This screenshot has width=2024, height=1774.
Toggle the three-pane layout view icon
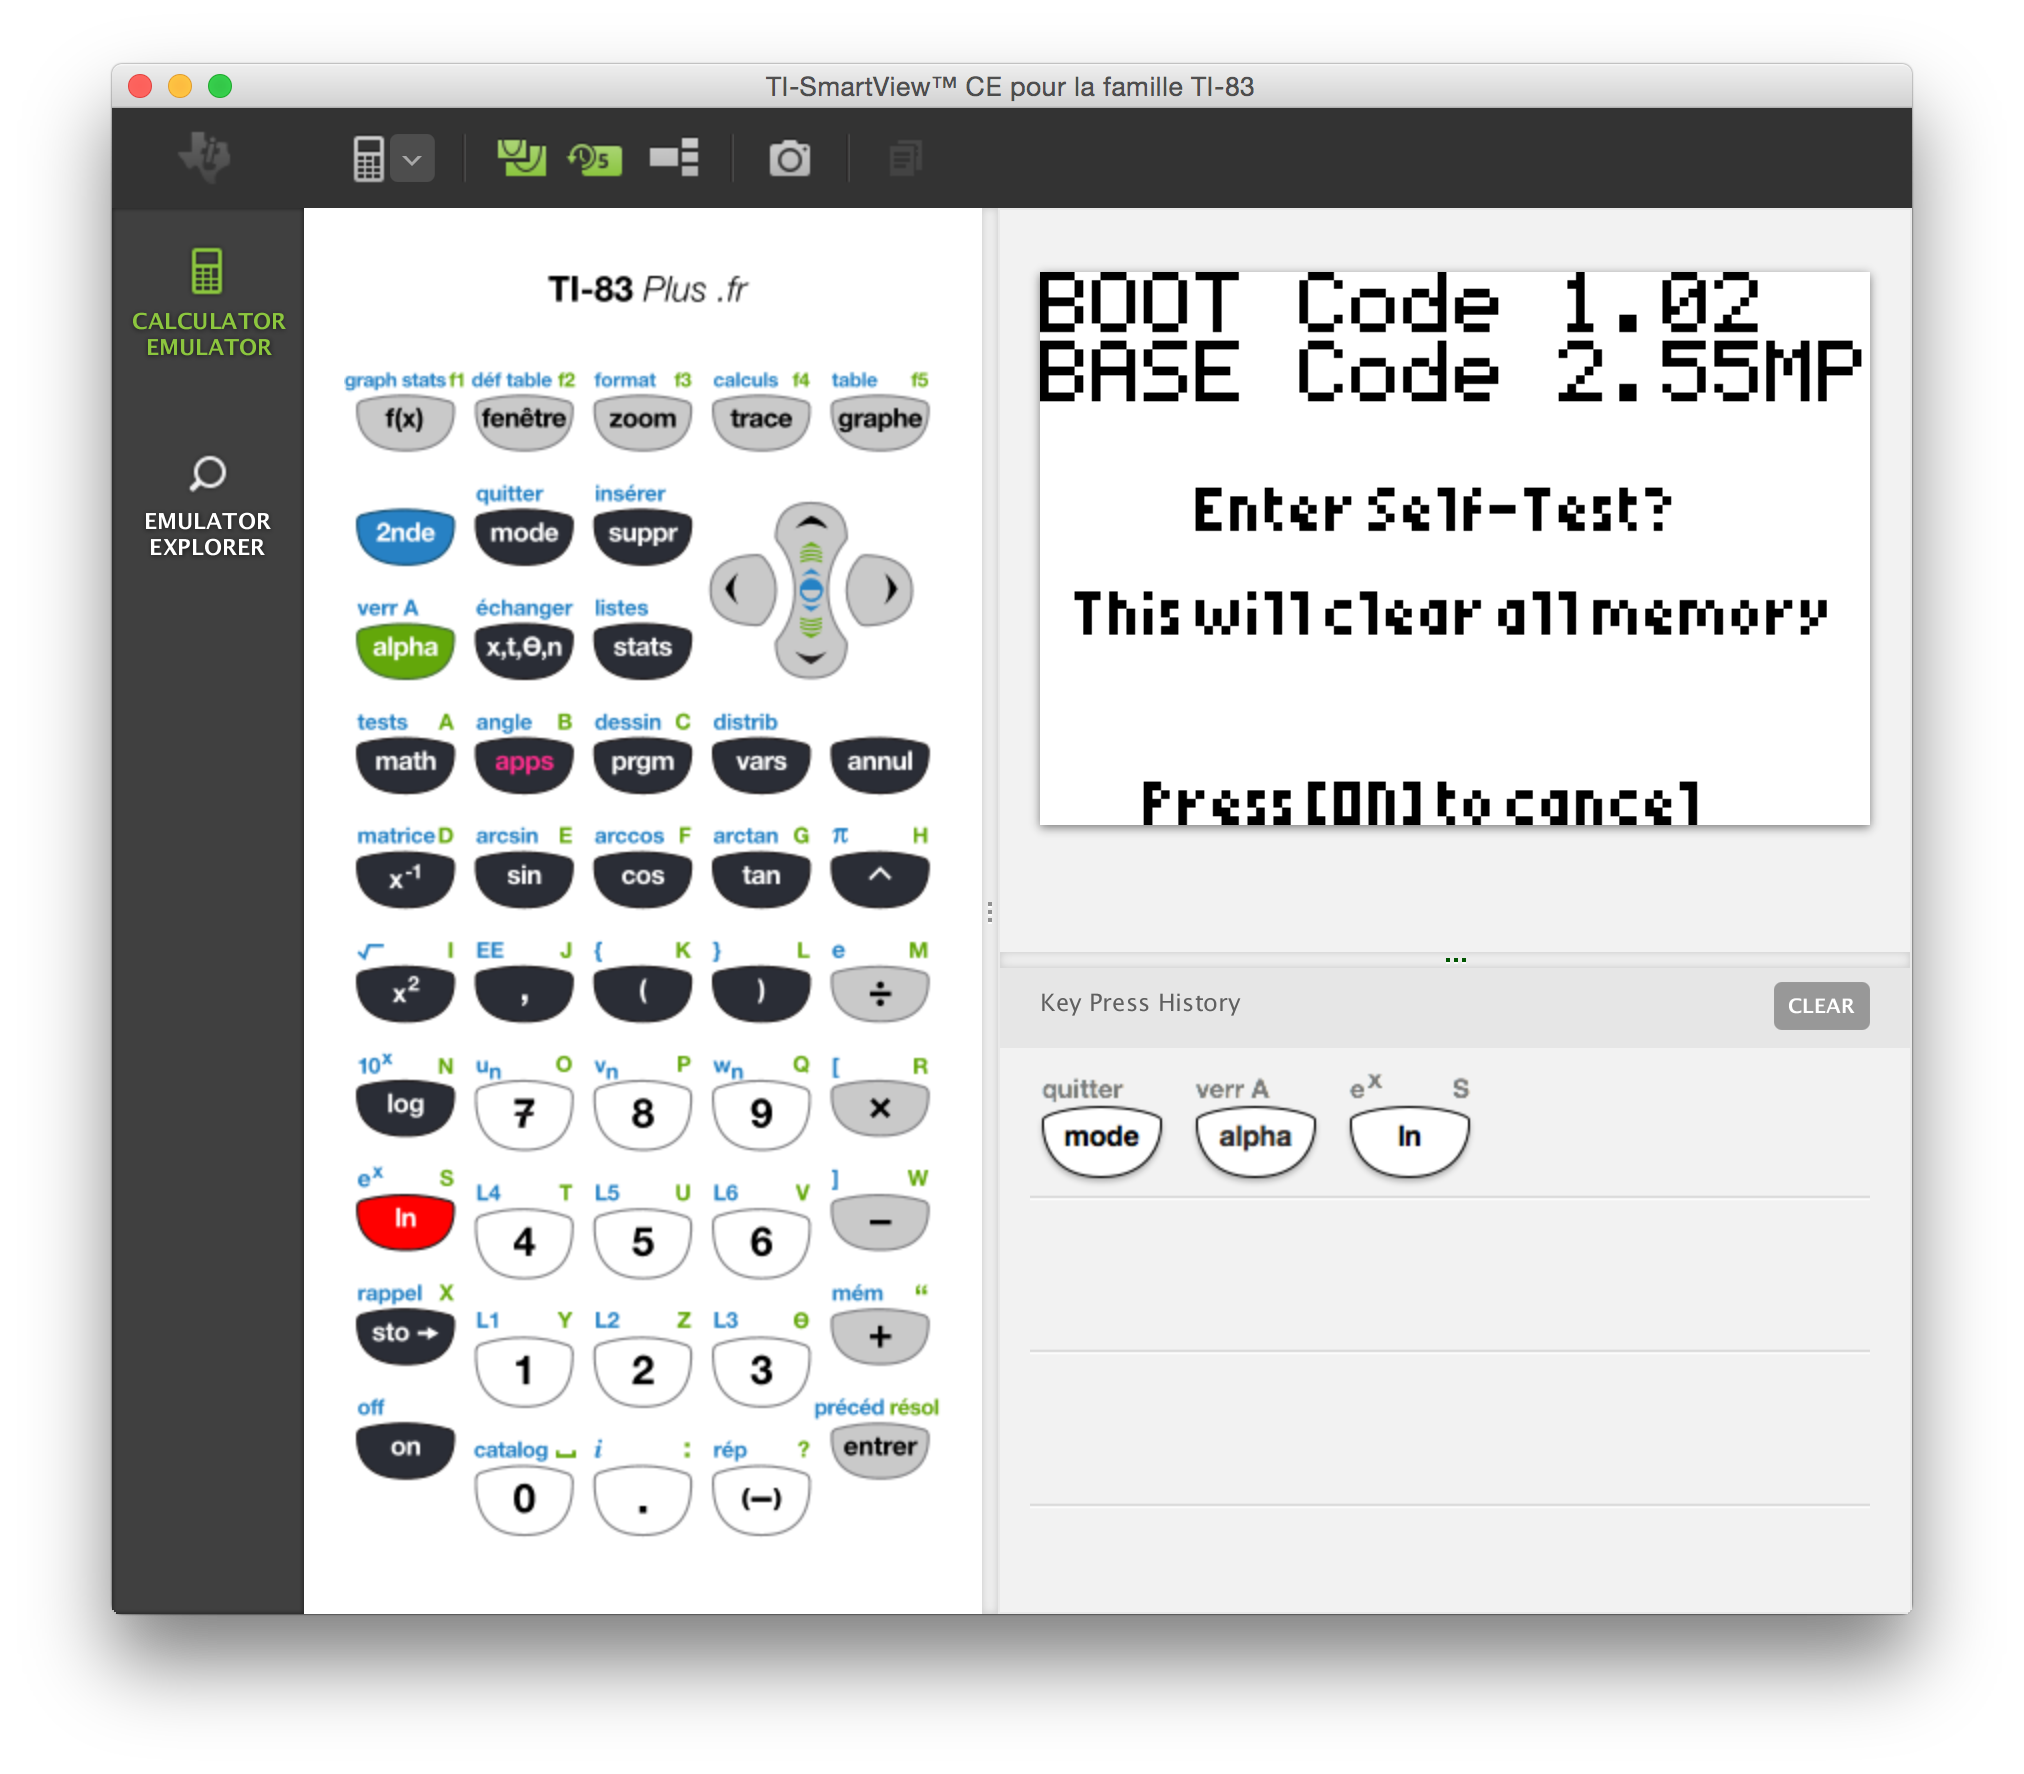[674, 158]
